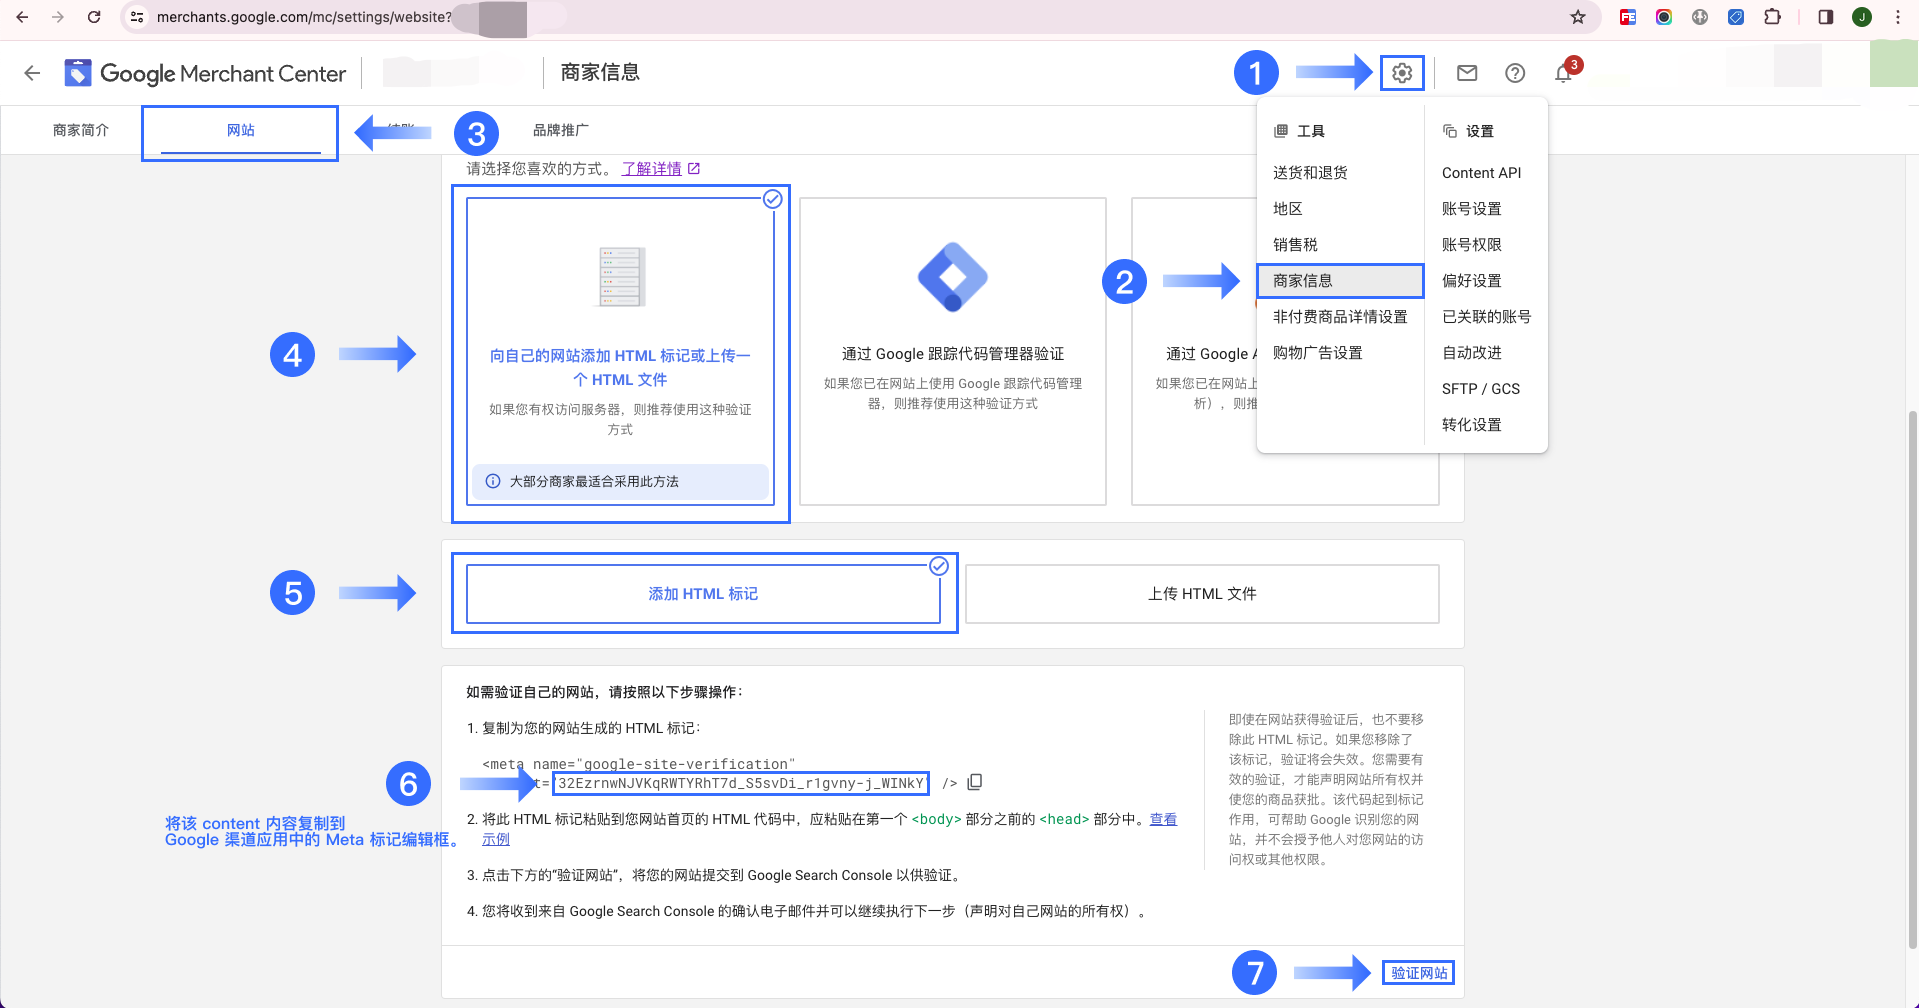Open 账号设置 from the settings menu
Image resolution: width=1919 pixels, height=1008 pixels.
tap(1471, 209)
